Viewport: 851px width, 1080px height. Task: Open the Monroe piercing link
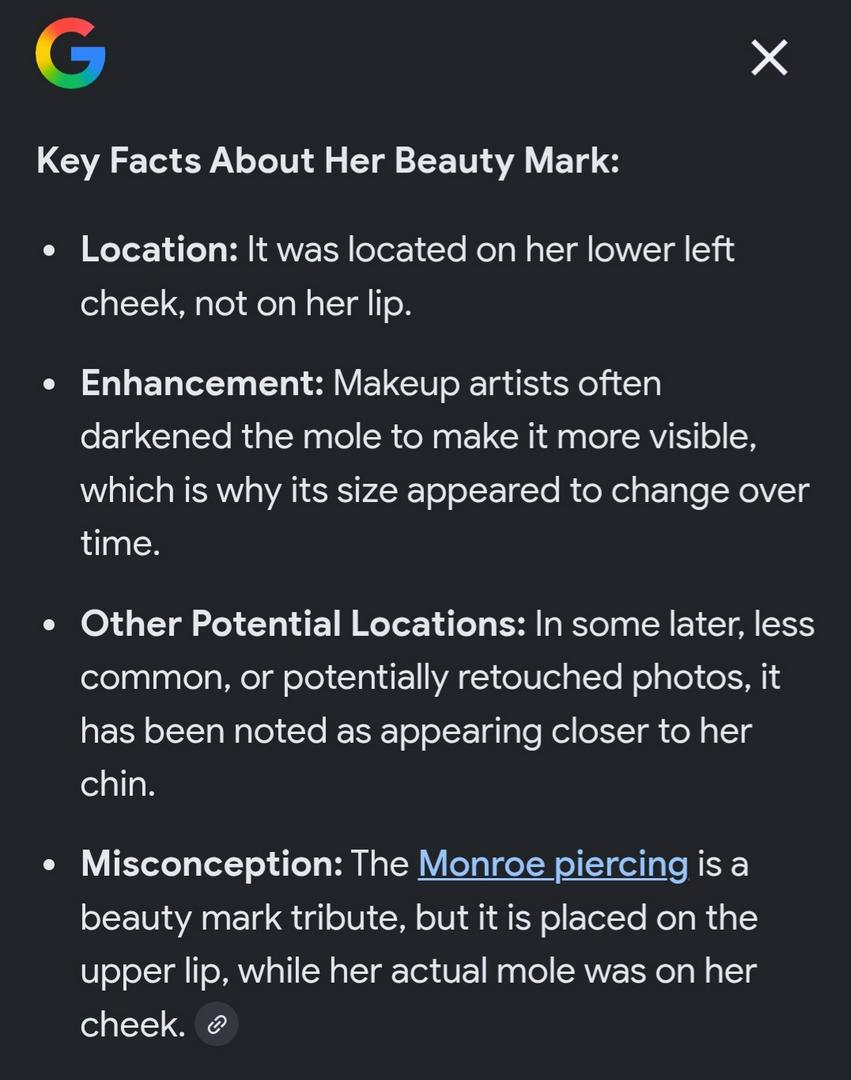tap(553, 863)
